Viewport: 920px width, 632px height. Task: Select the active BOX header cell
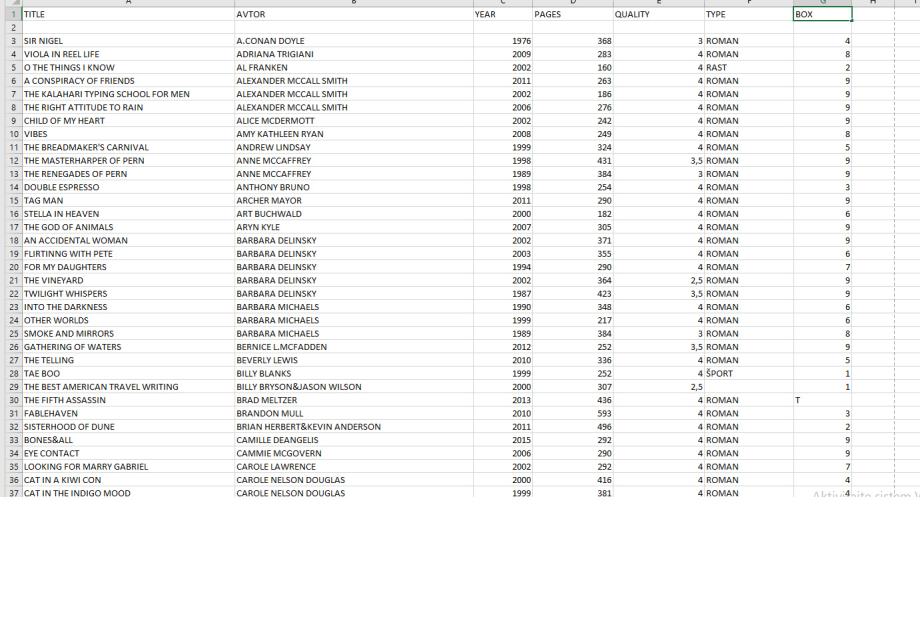[821, 15]
